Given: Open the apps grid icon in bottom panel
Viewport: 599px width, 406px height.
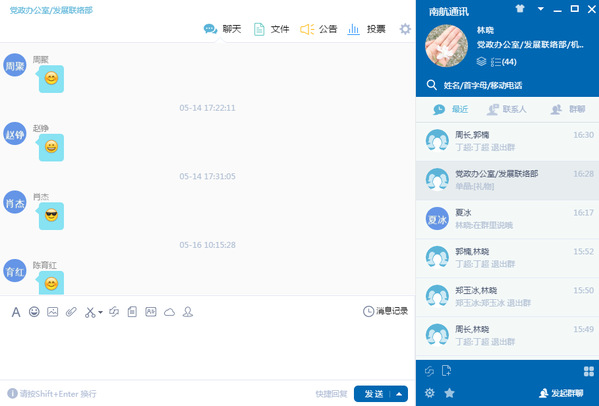Looking at the screenshot, I should click(x=589, y=371).
